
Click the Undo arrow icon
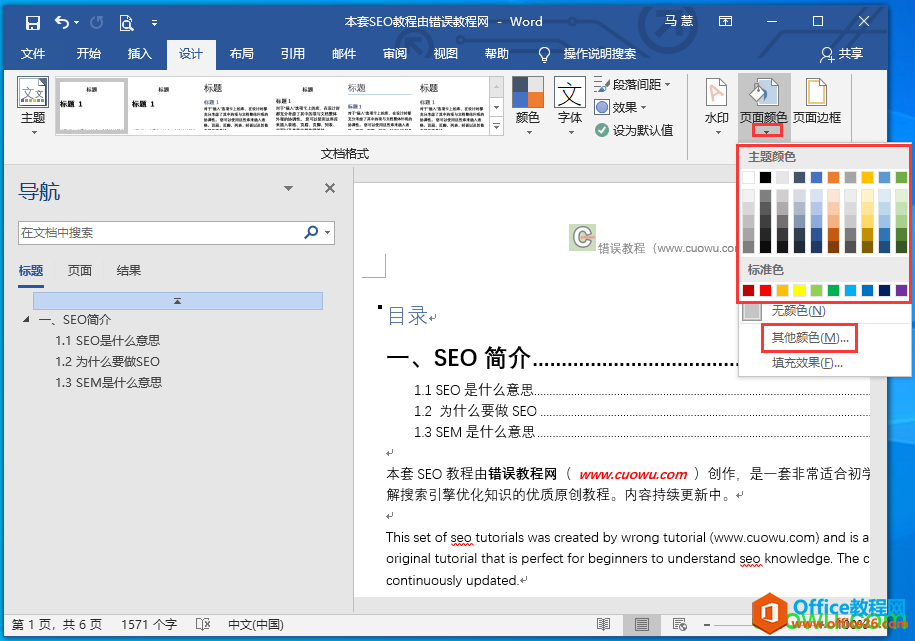pyautogui.click(x=62, y=22)
